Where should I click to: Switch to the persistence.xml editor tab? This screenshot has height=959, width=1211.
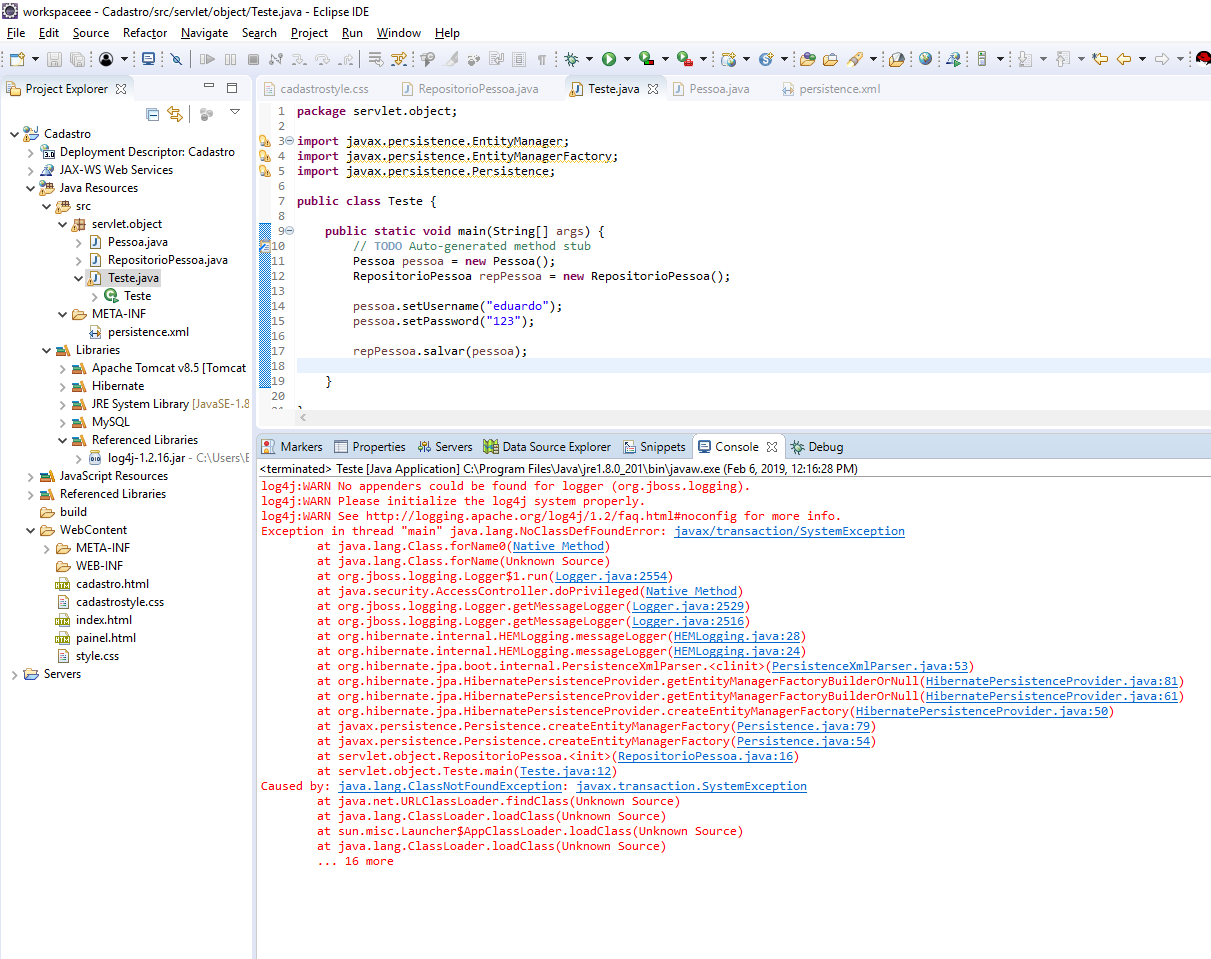830,89
